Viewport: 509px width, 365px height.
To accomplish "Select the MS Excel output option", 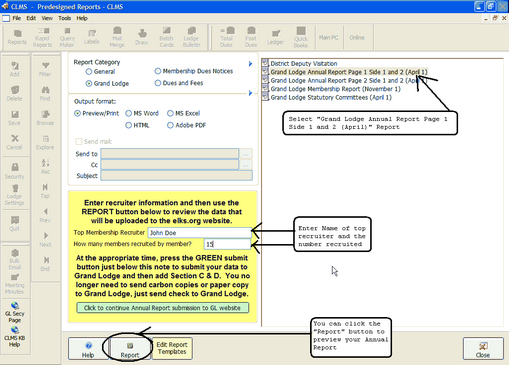I will [183, 113].
